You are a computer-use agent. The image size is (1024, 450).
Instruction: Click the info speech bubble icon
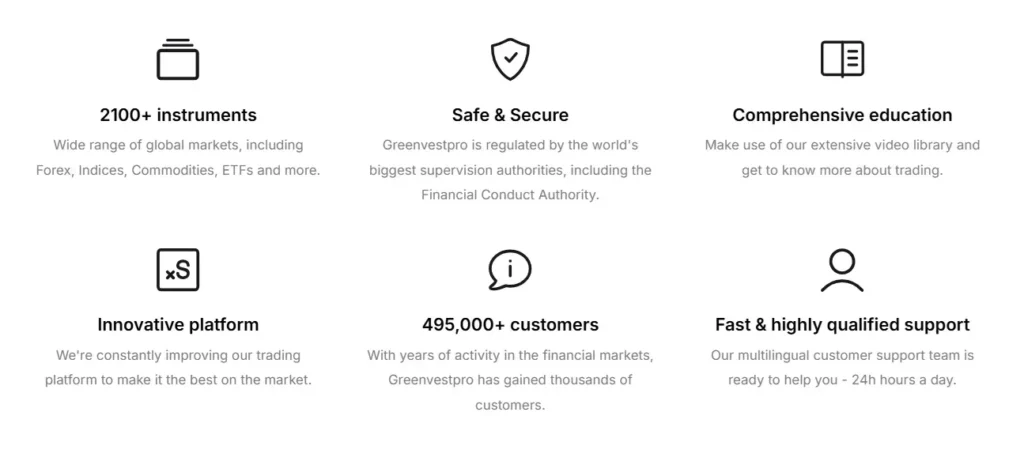510,270
